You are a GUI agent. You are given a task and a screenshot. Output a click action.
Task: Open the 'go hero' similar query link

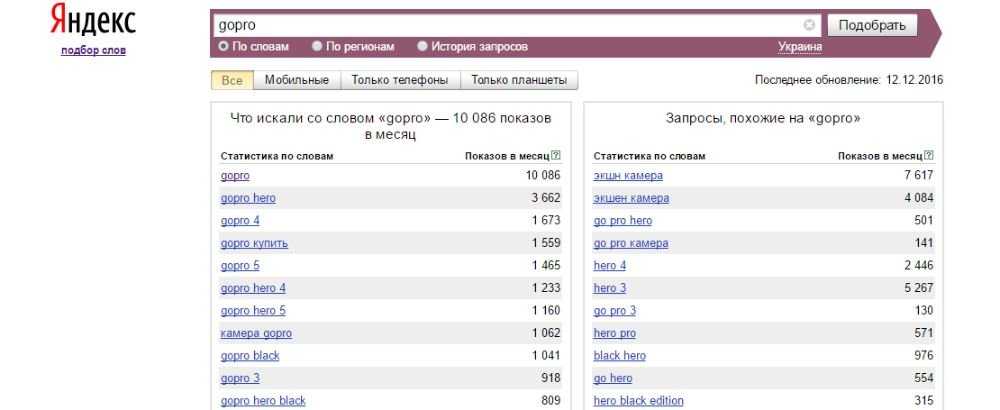[613, 378]
